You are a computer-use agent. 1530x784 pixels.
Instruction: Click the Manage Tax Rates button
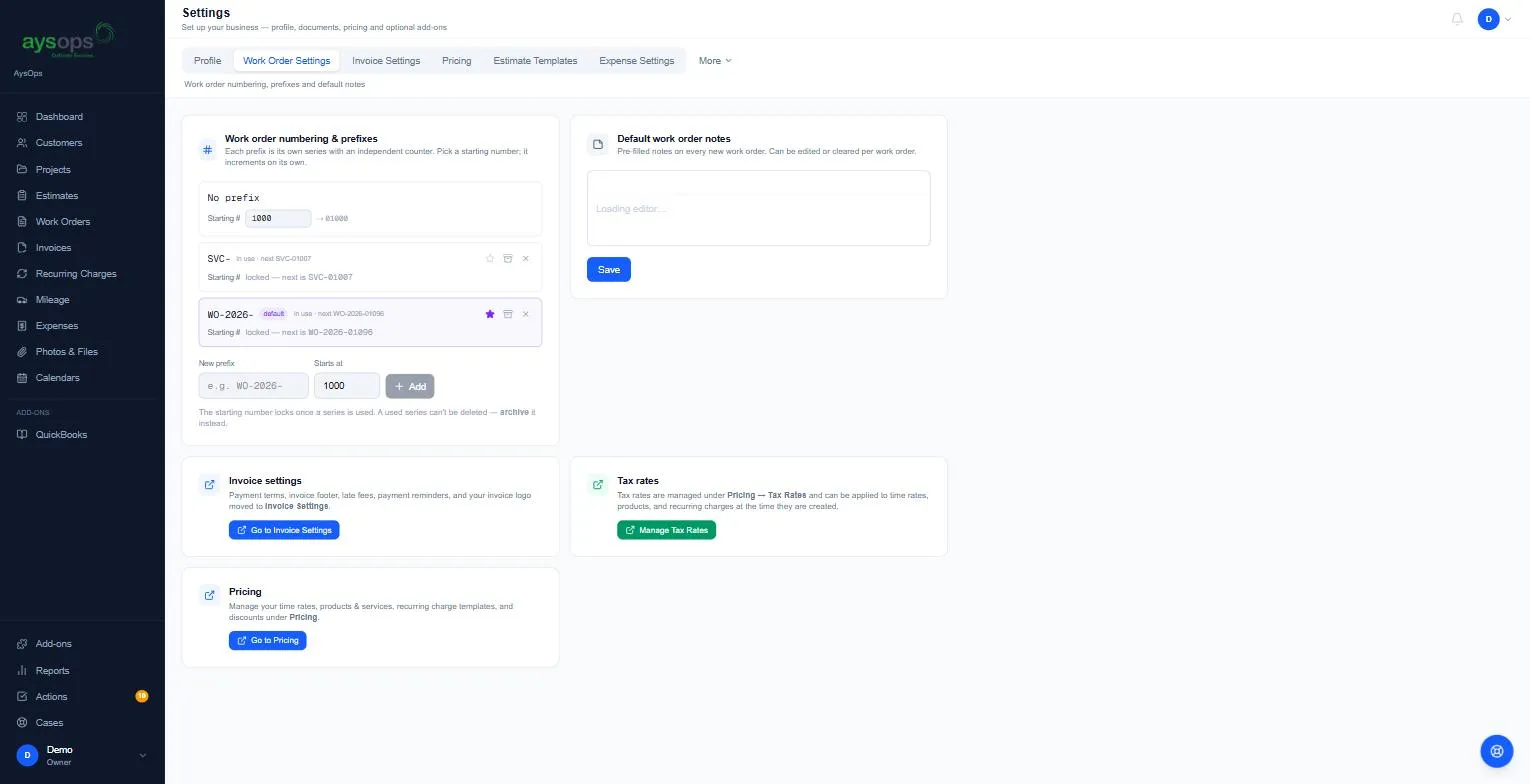click(x=666, y=530)
